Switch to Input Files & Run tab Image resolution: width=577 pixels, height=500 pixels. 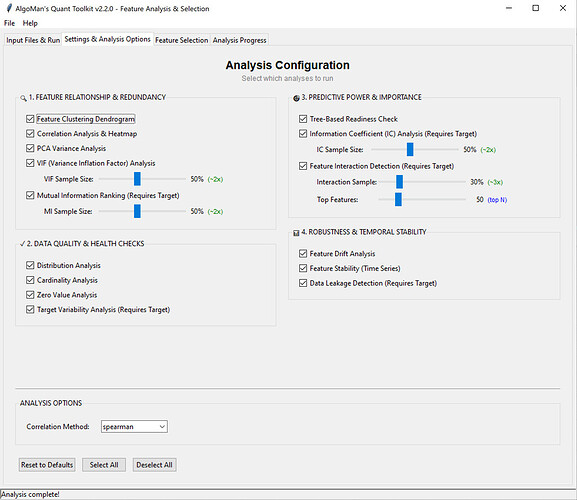[33, 40]
